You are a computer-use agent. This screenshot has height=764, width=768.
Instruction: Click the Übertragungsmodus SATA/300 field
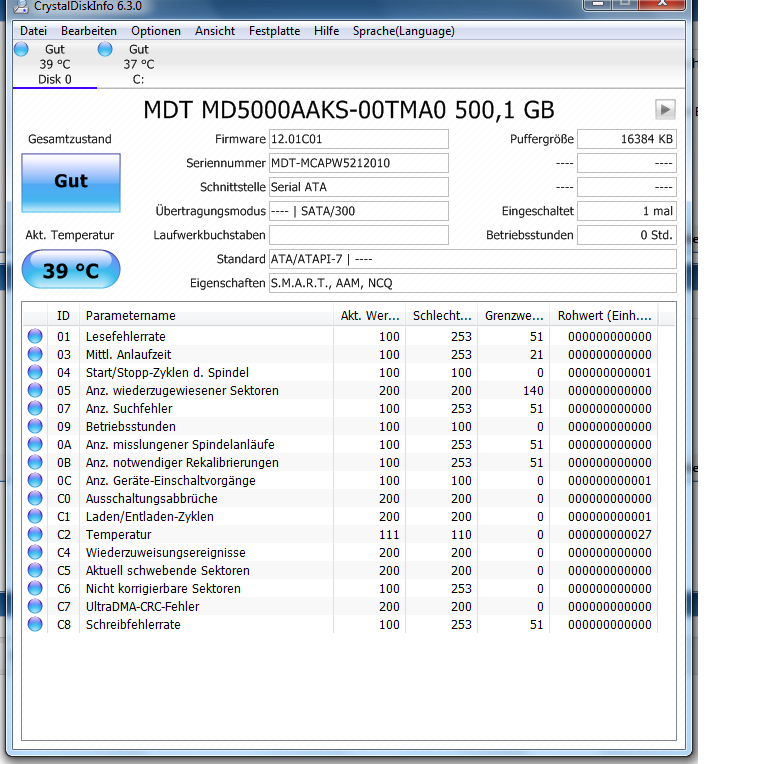[x=359, y=211]
